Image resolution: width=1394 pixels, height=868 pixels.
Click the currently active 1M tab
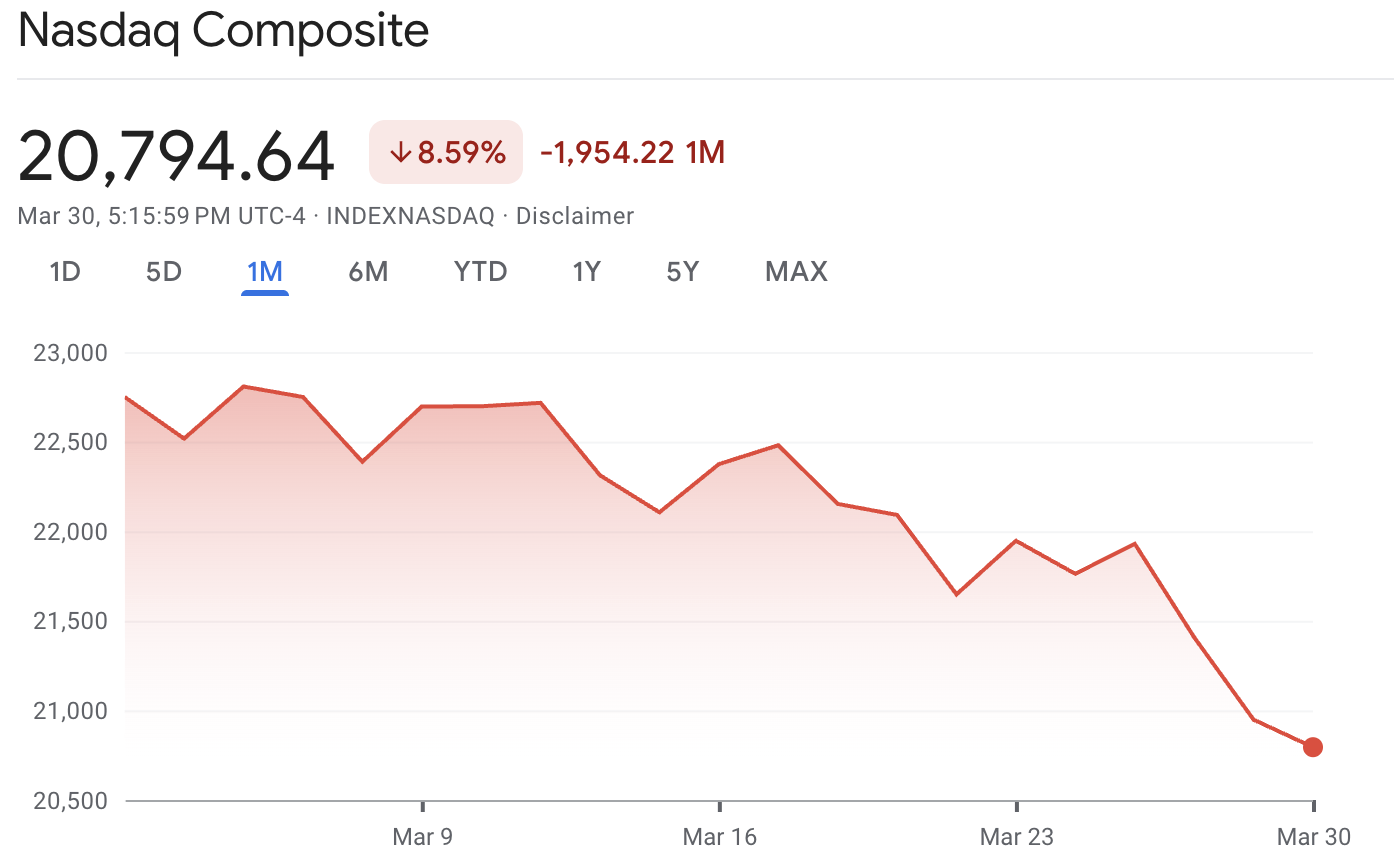[265, 271]
